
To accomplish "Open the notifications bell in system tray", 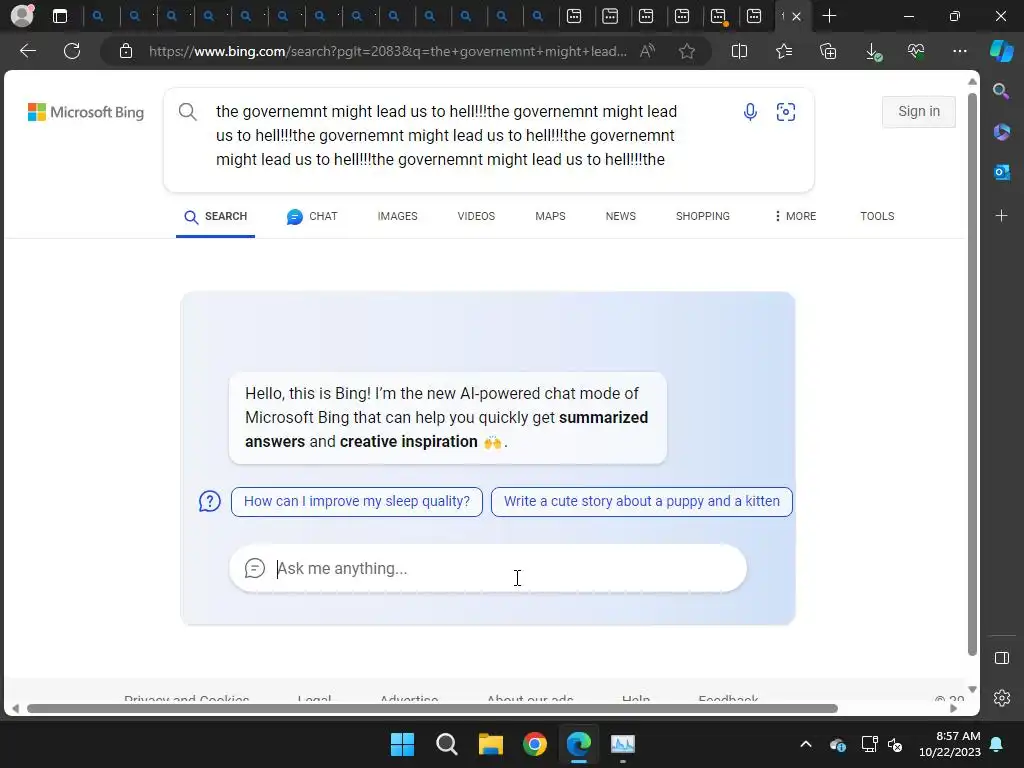I will tap(997, 744).
